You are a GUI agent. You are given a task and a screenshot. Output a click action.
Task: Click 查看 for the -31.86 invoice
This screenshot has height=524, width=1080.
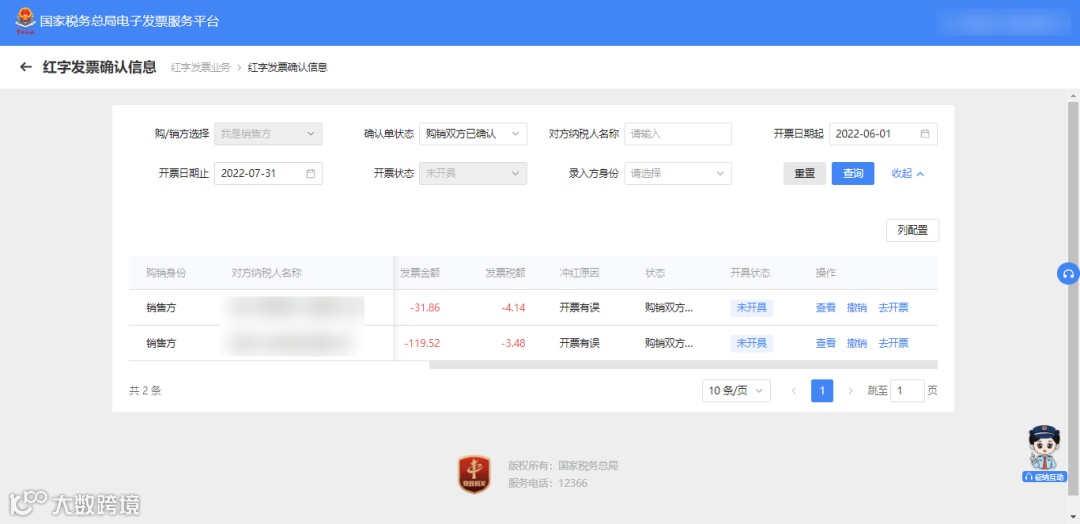click(x=826, y=308)
